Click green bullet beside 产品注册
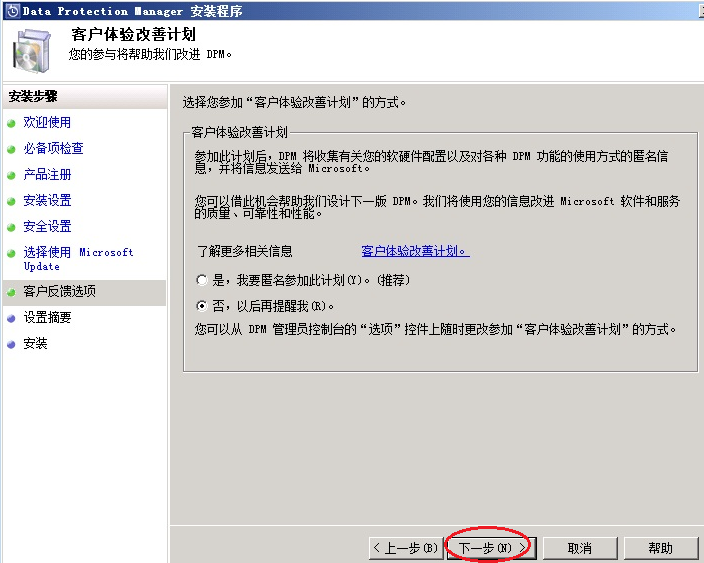 11,176
